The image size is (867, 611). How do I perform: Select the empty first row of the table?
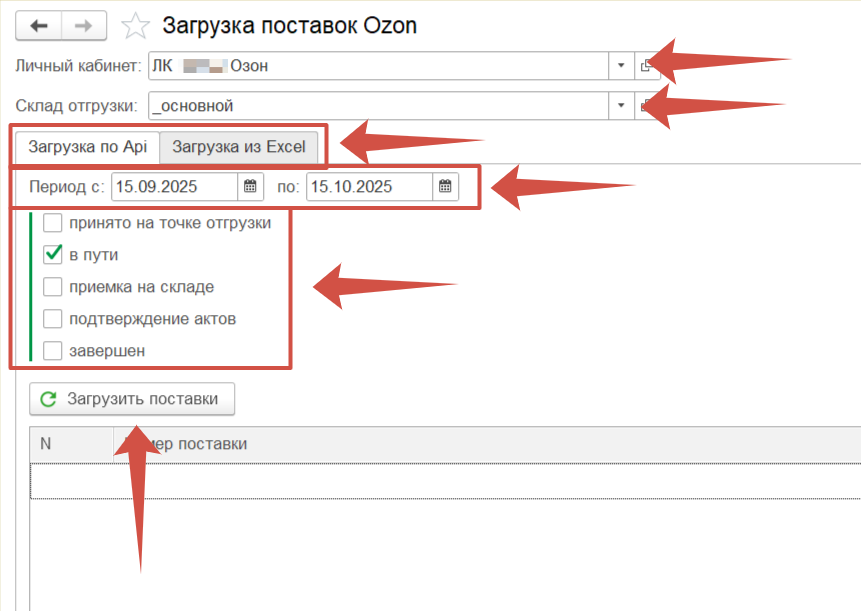pos(445,482)
